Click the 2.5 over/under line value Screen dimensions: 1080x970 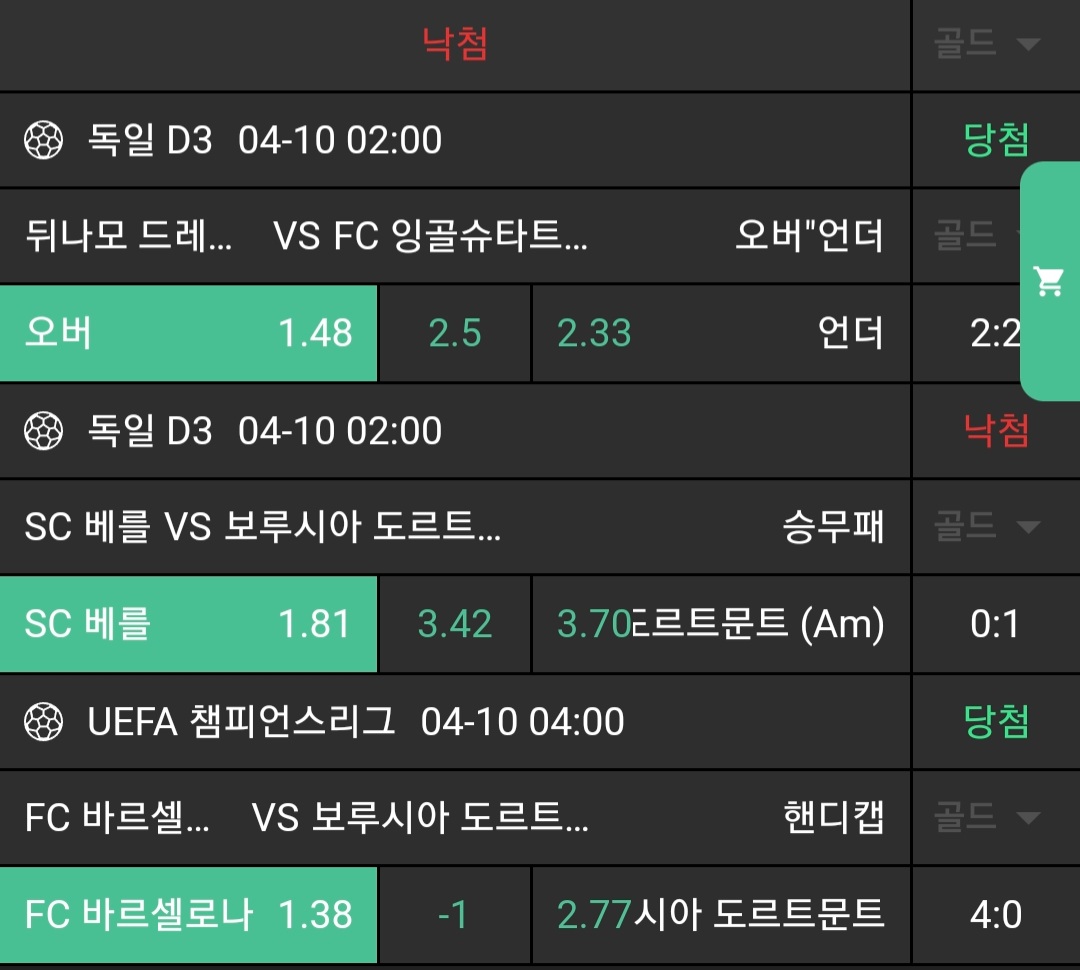coord(455,333)
